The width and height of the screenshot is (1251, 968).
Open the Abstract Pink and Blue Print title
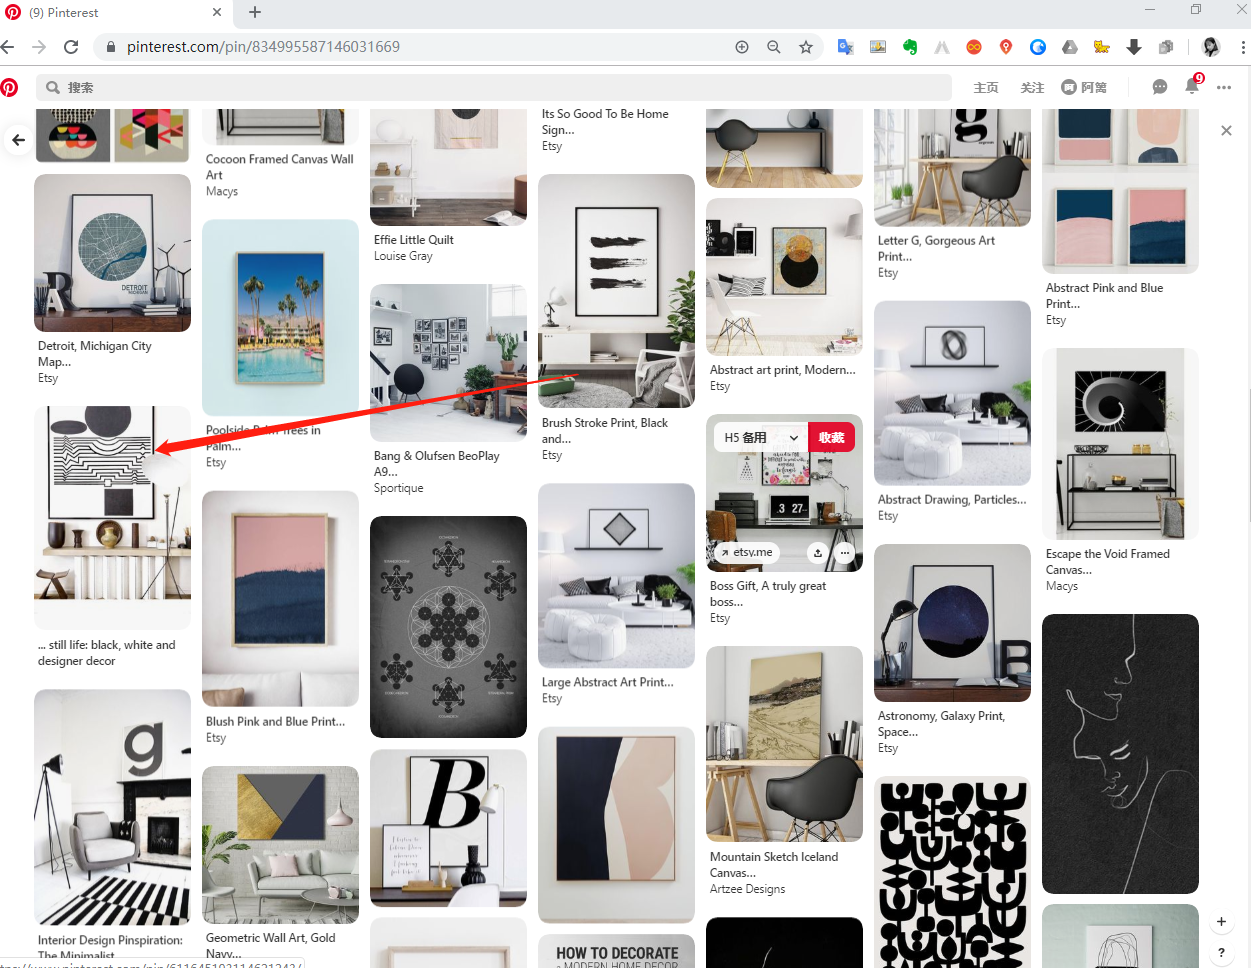(1105, 296)
